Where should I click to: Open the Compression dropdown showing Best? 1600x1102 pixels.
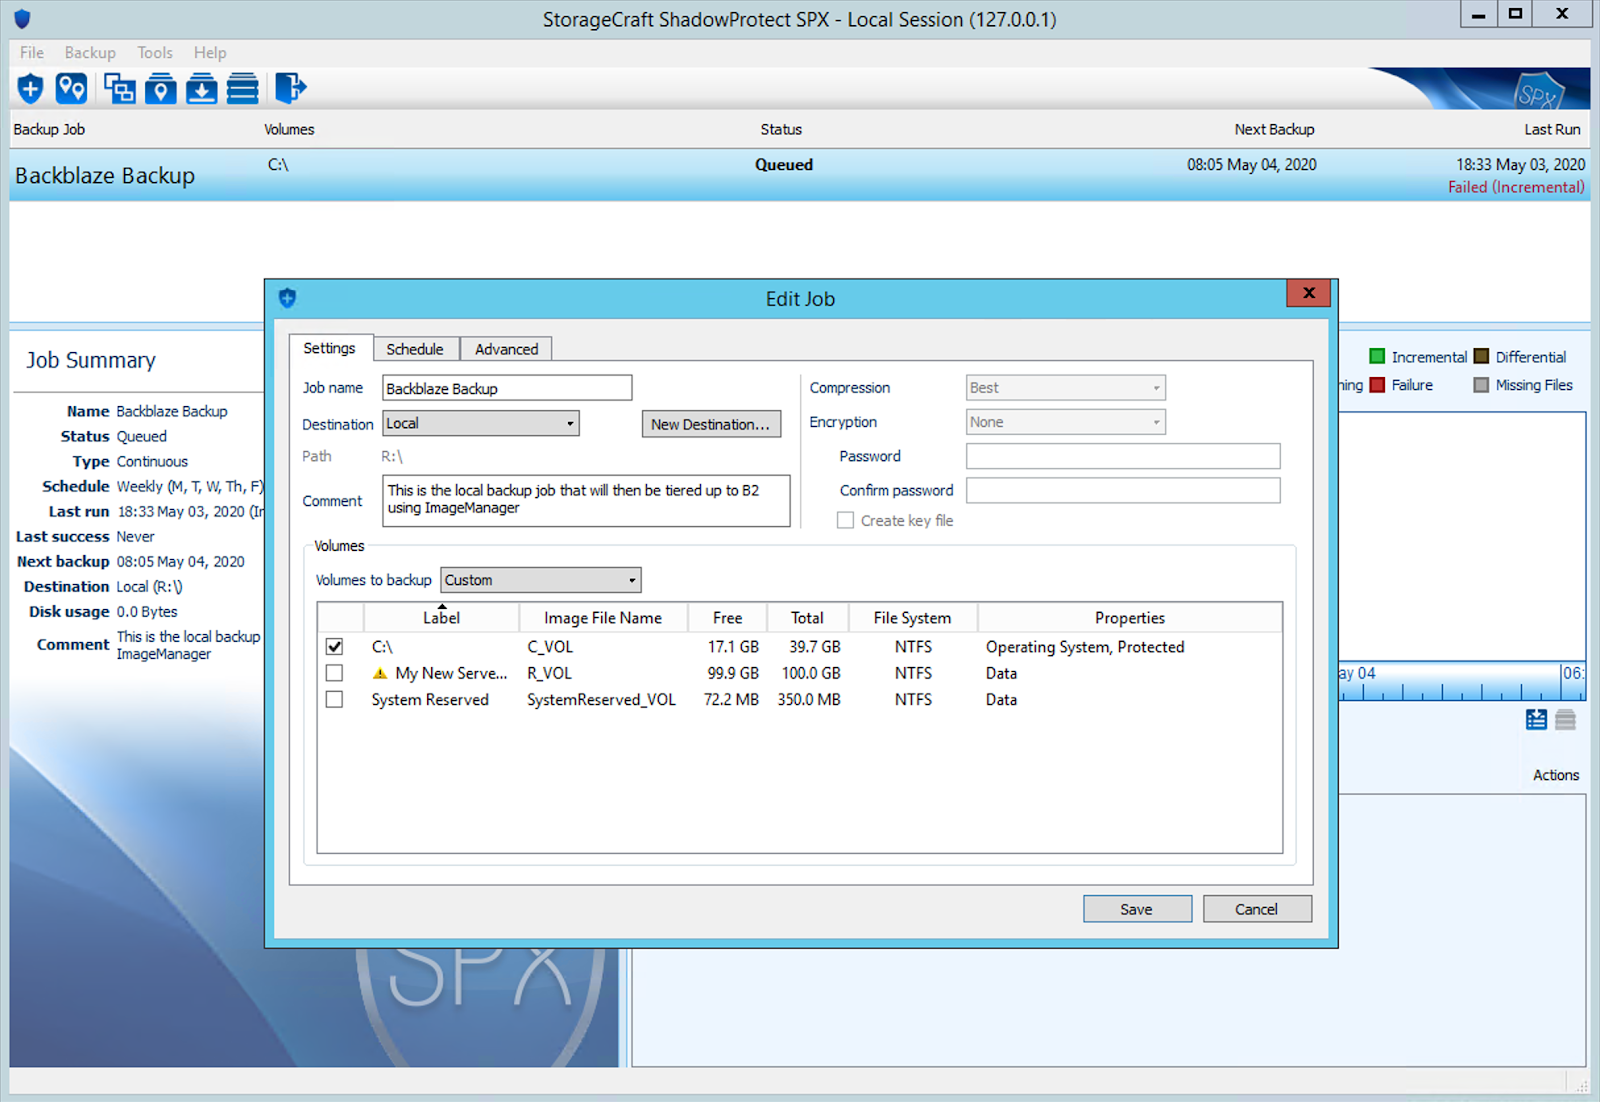click(x=1065, y=387)
